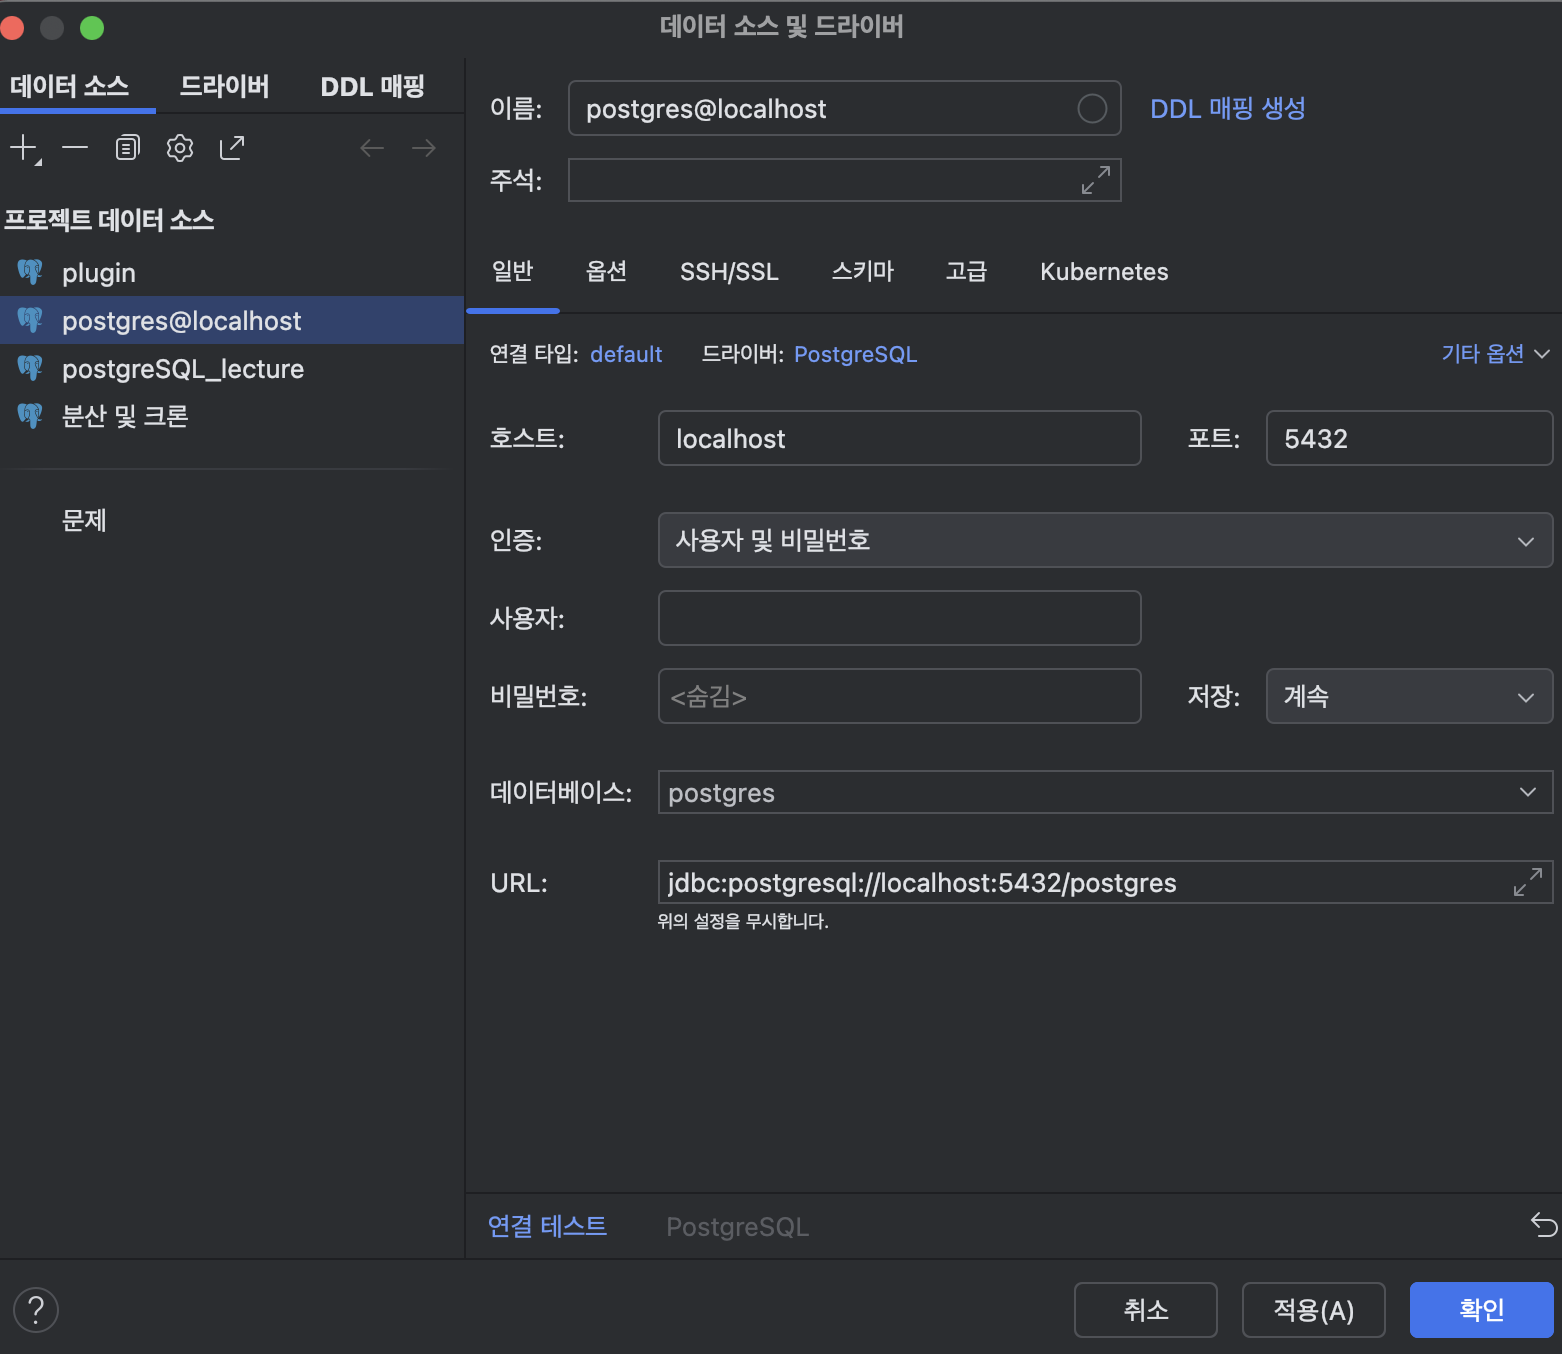The height and width of the screenshot is (1354, 1562).
Task: Open data source settings gear icon
Action: 180,148
